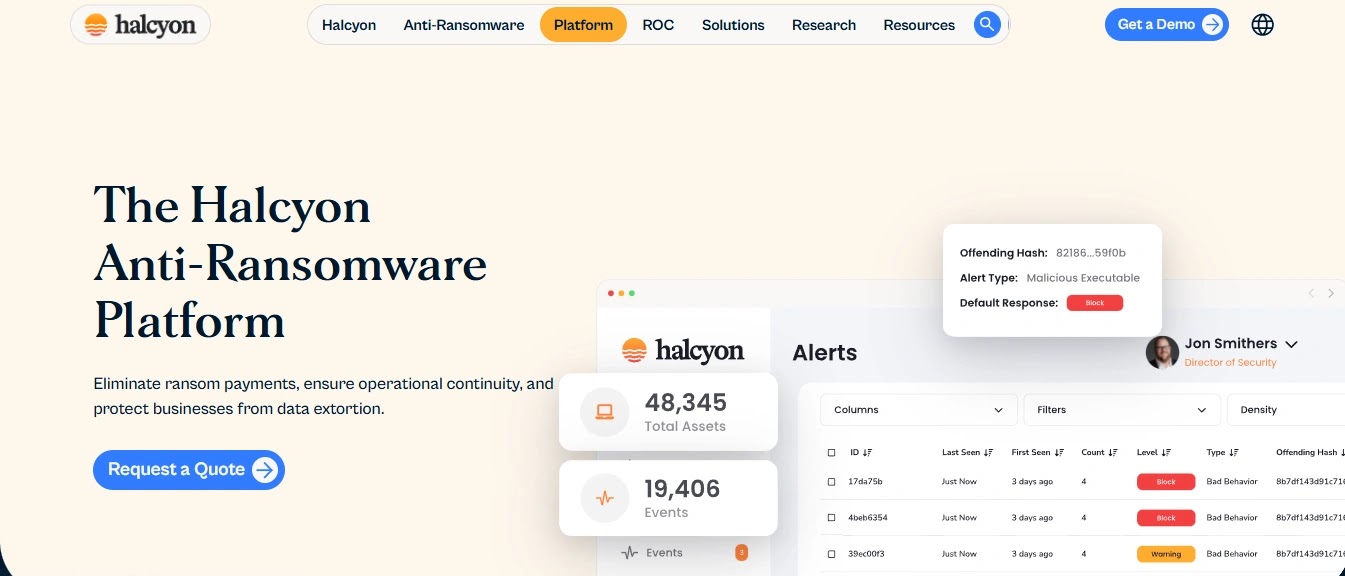Open the Resources nav menu
1345x576 pixels.
[919, 25]
